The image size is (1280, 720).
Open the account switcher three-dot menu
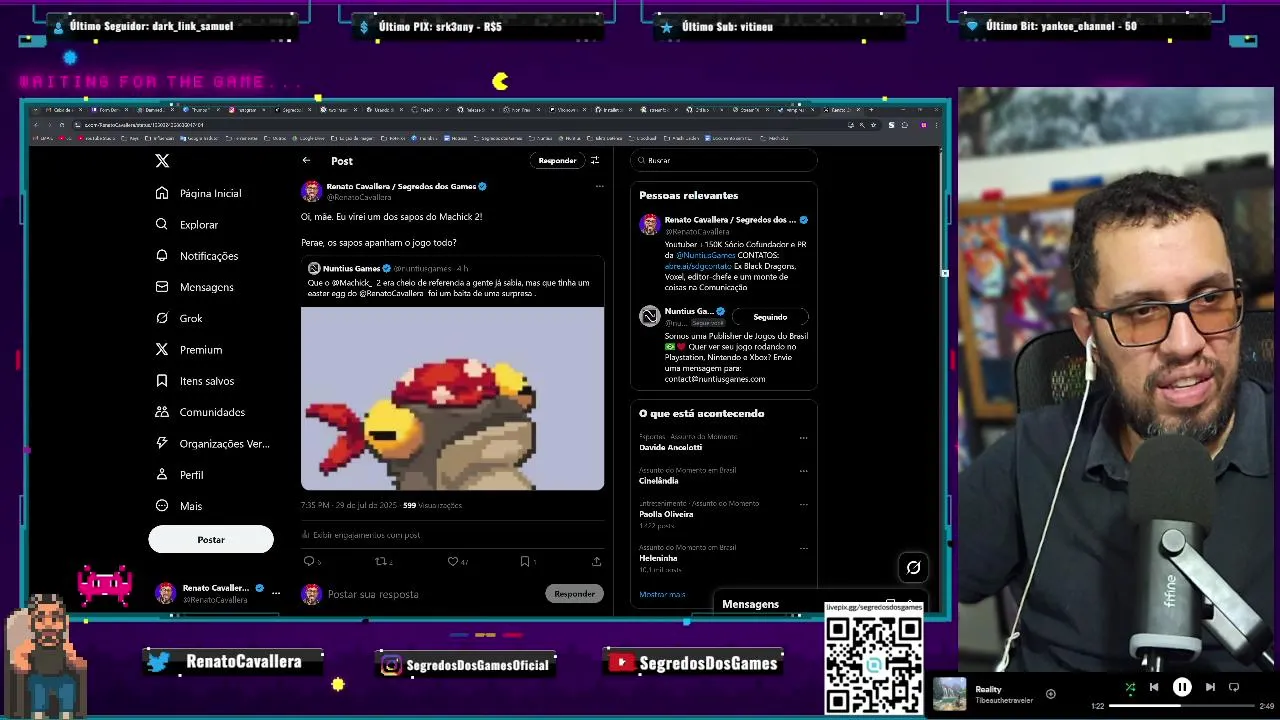click(x=276, y=593)
